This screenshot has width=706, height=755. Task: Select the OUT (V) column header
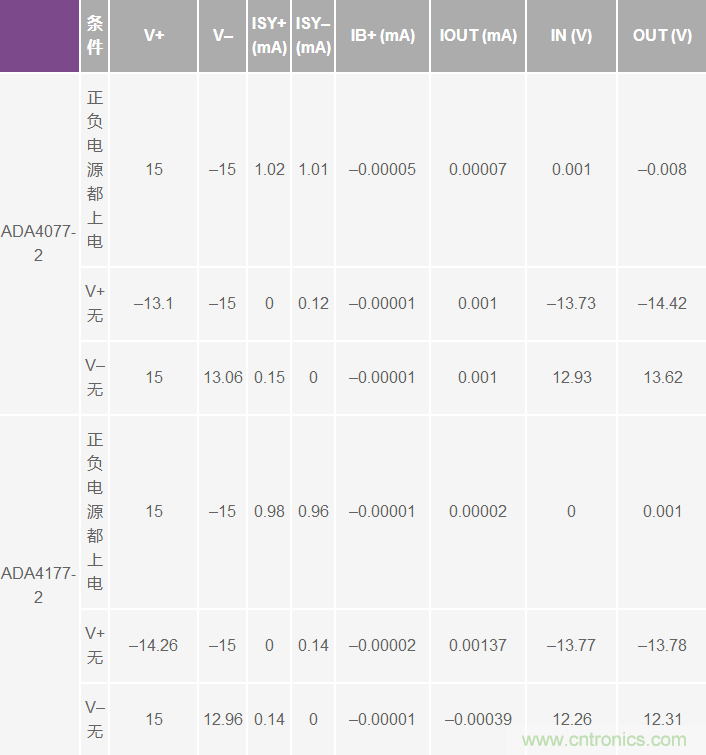662,36
